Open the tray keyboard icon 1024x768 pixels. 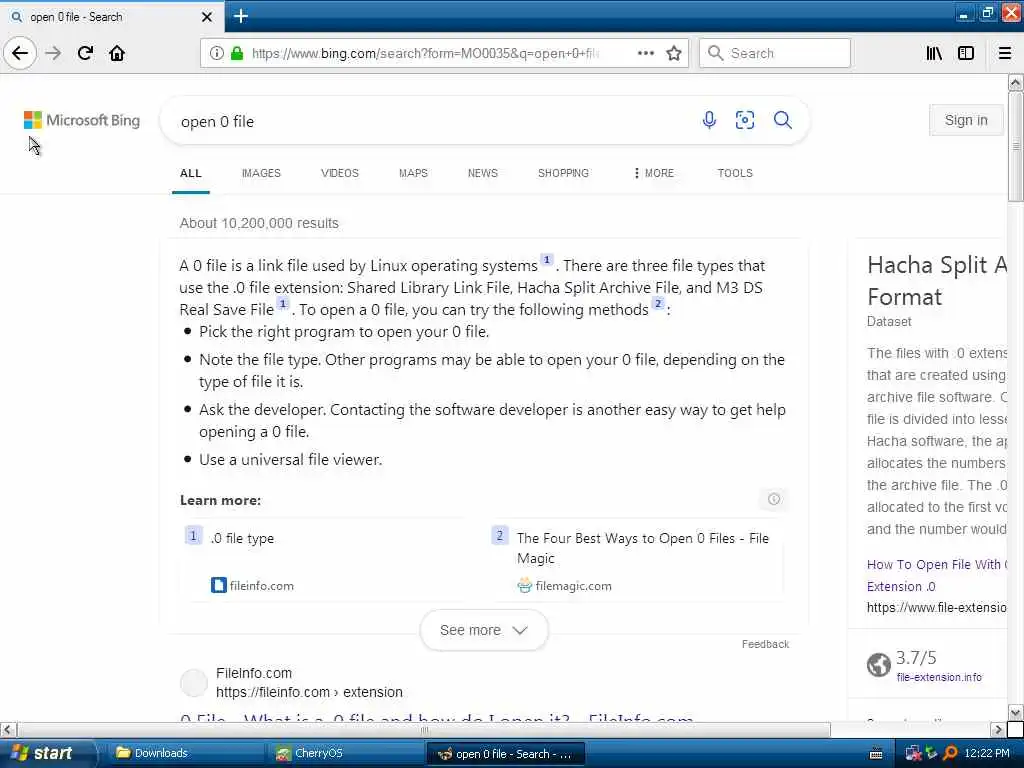(876, 754)
